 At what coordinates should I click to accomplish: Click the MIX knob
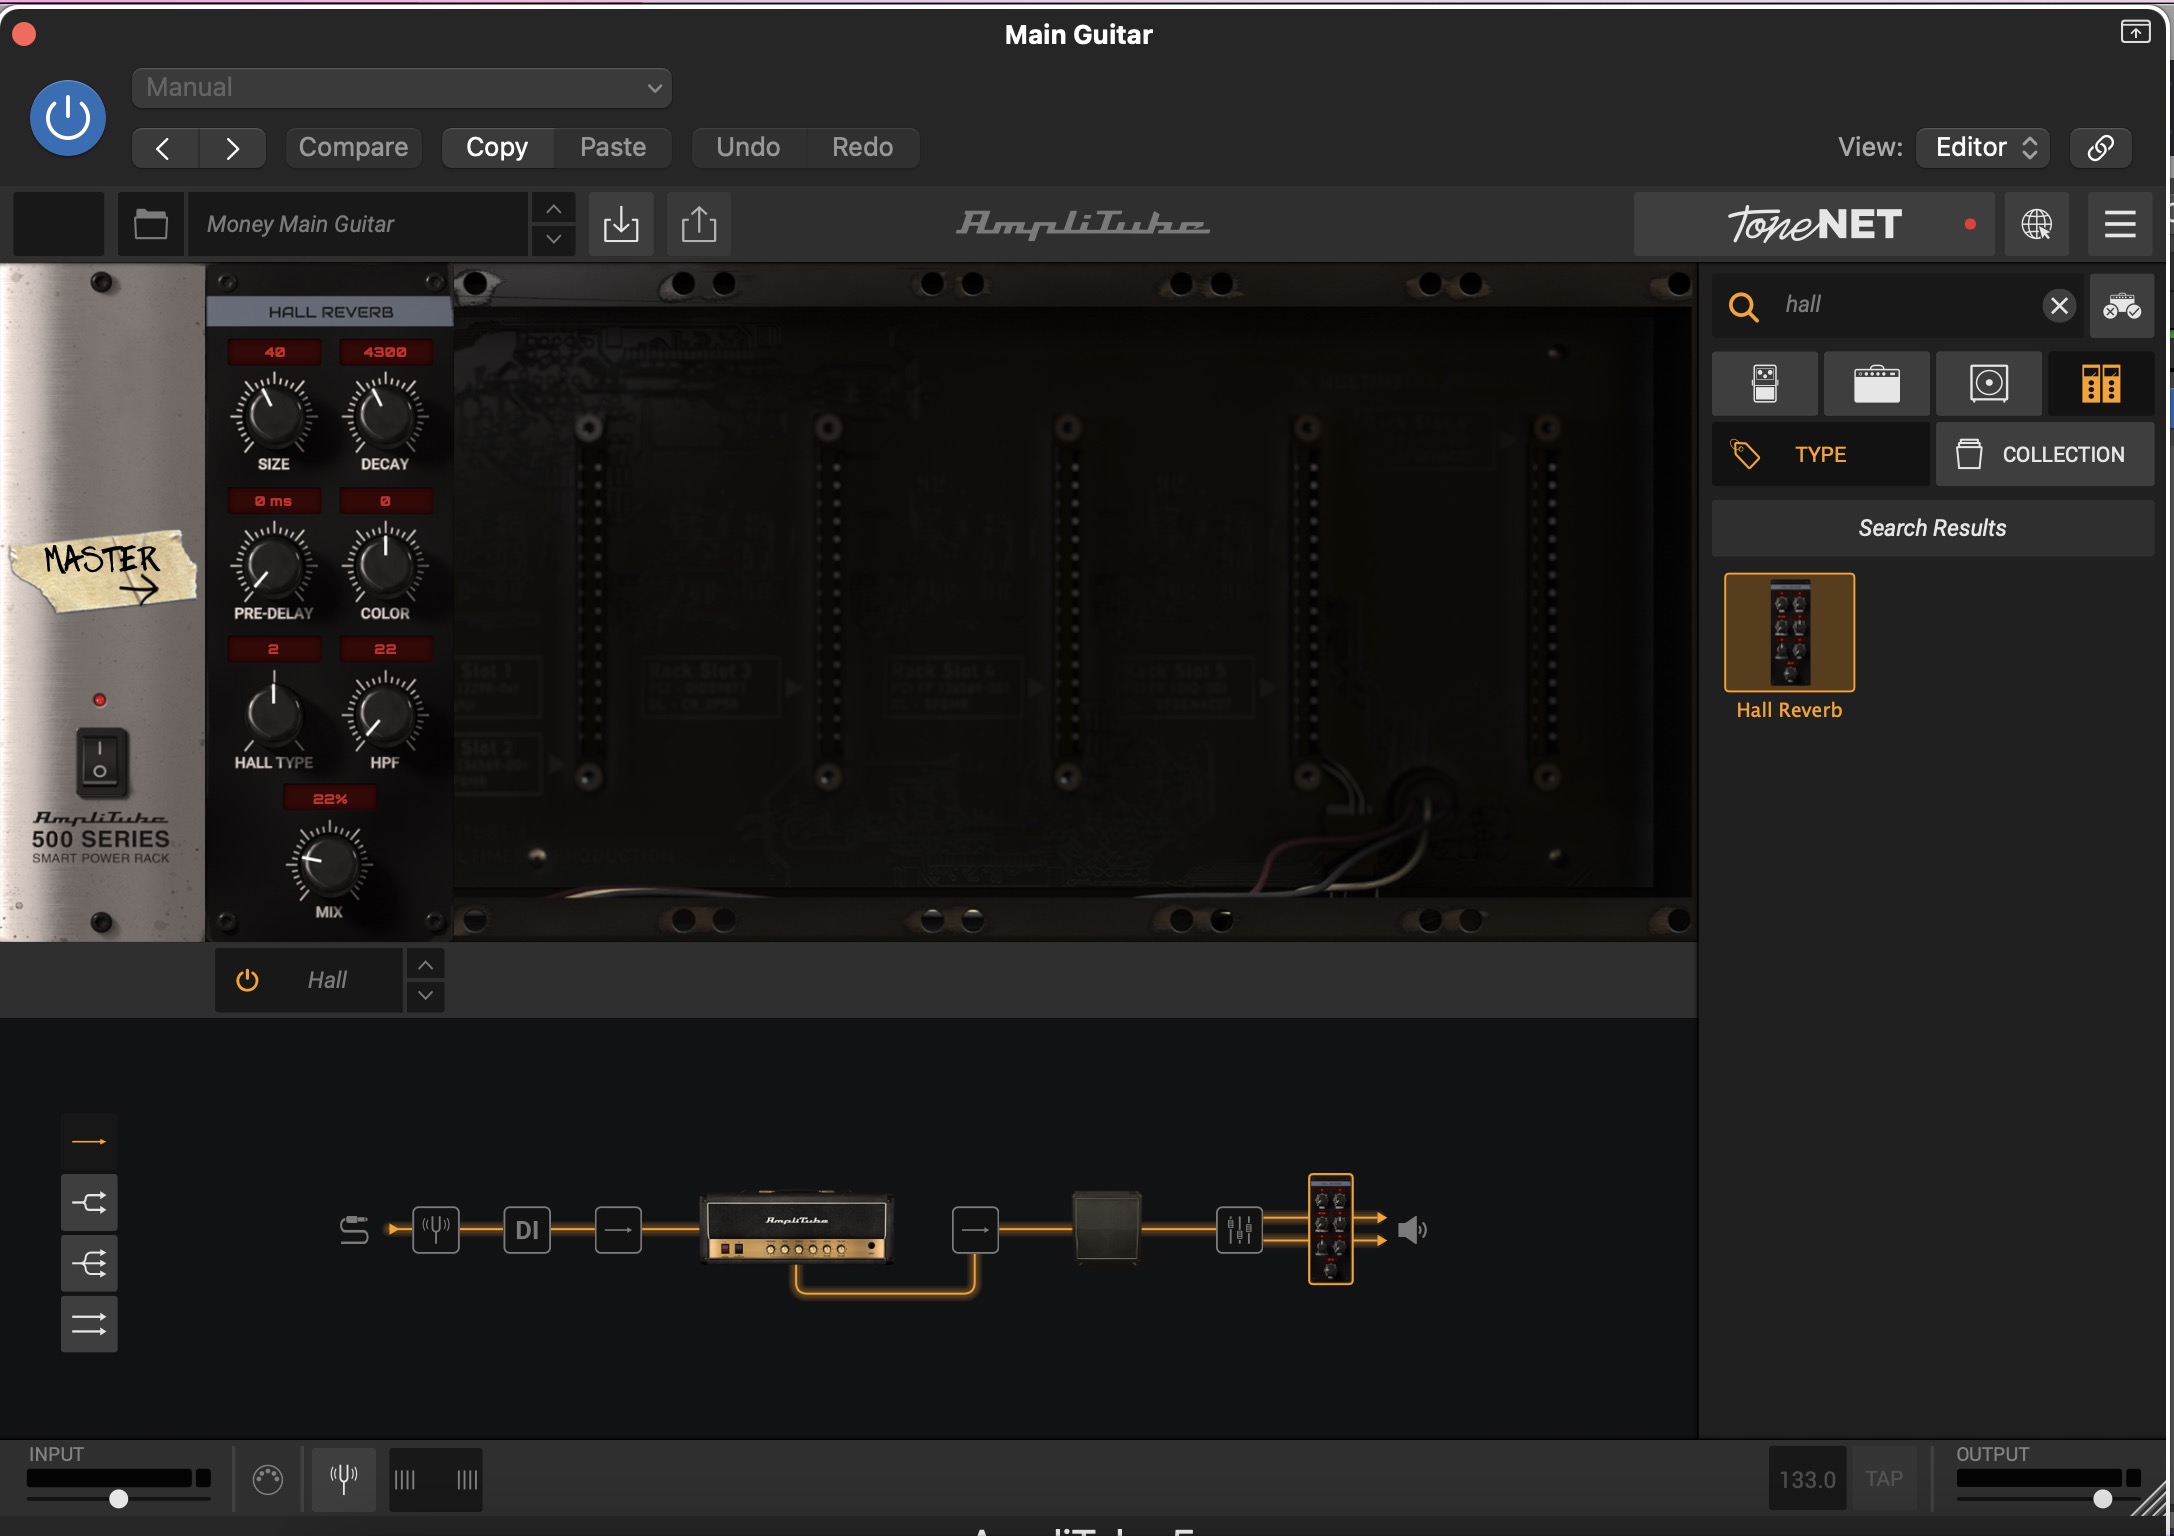[x=329, y=862]
